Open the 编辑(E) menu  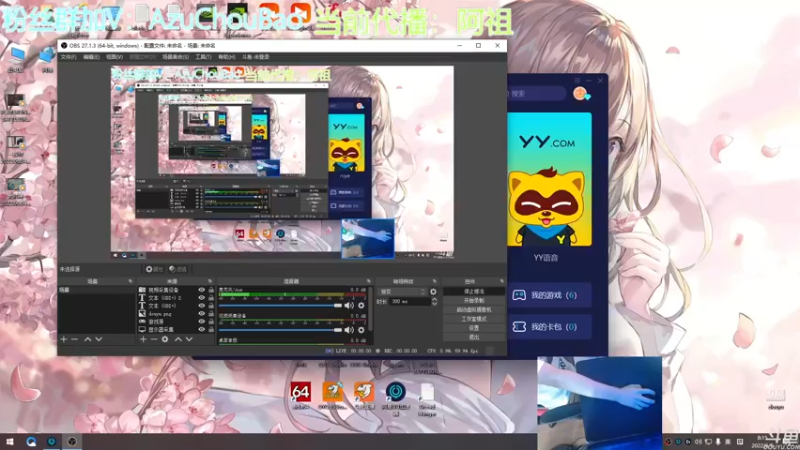pyautogui.click(x=91, y=57)
